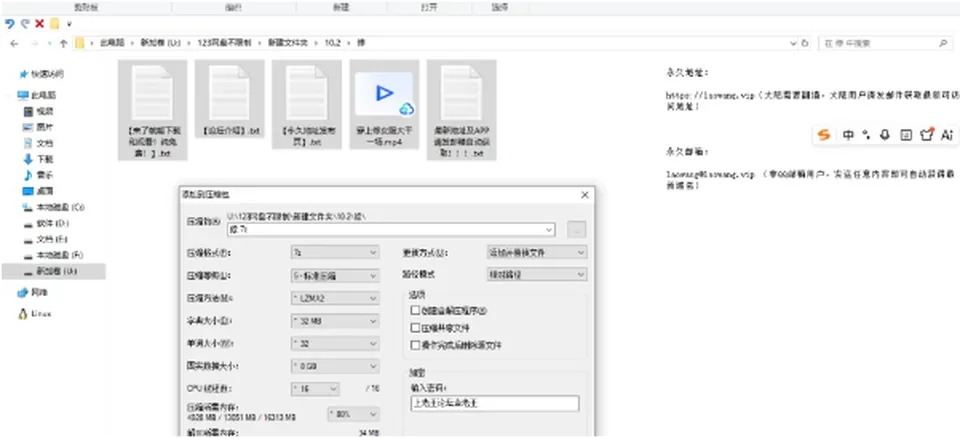Refresh the folder with the address bar refresh icon
Viewport: 960px width, 438px height.
tap(805, 43)
